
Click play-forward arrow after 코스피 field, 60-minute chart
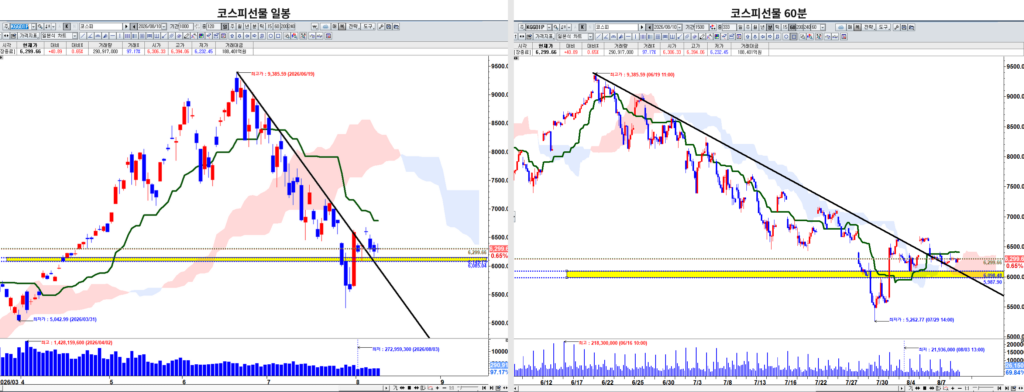tap(642, 27)
